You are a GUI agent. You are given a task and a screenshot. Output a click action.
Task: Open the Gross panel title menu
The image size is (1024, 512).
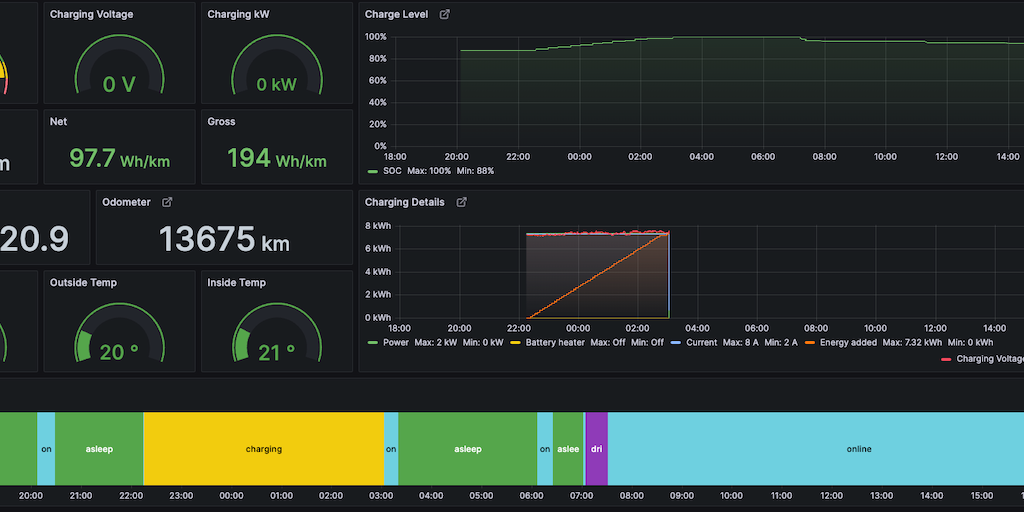[x=221, y=122]
